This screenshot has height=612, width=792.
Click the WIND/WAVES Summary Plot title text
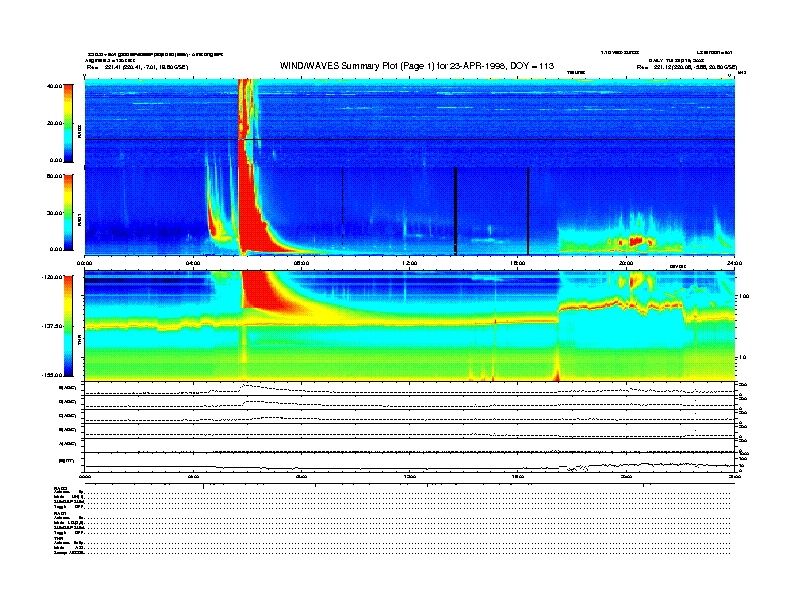[x=417, y=66]
